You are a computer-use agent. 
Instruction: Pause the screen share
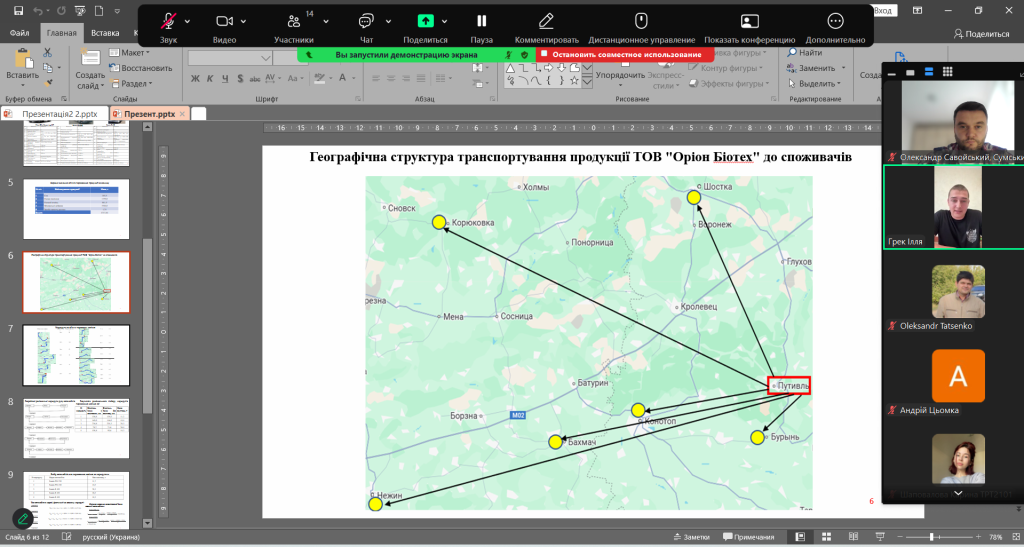482,21
